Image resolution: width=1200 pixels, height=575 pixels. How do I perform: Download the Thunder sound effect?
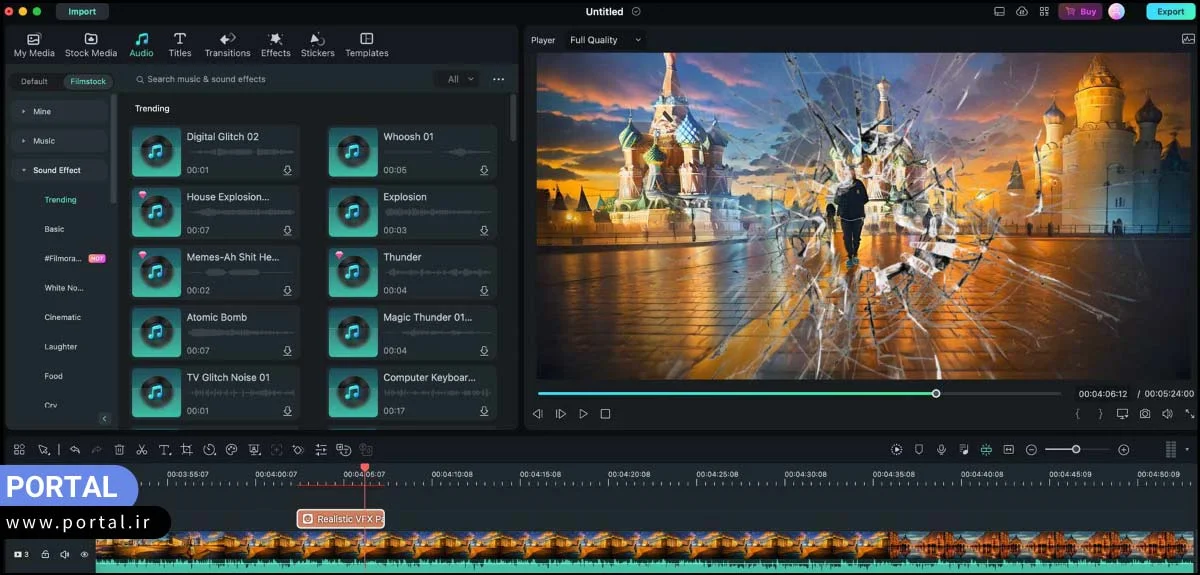click(484, 290)
